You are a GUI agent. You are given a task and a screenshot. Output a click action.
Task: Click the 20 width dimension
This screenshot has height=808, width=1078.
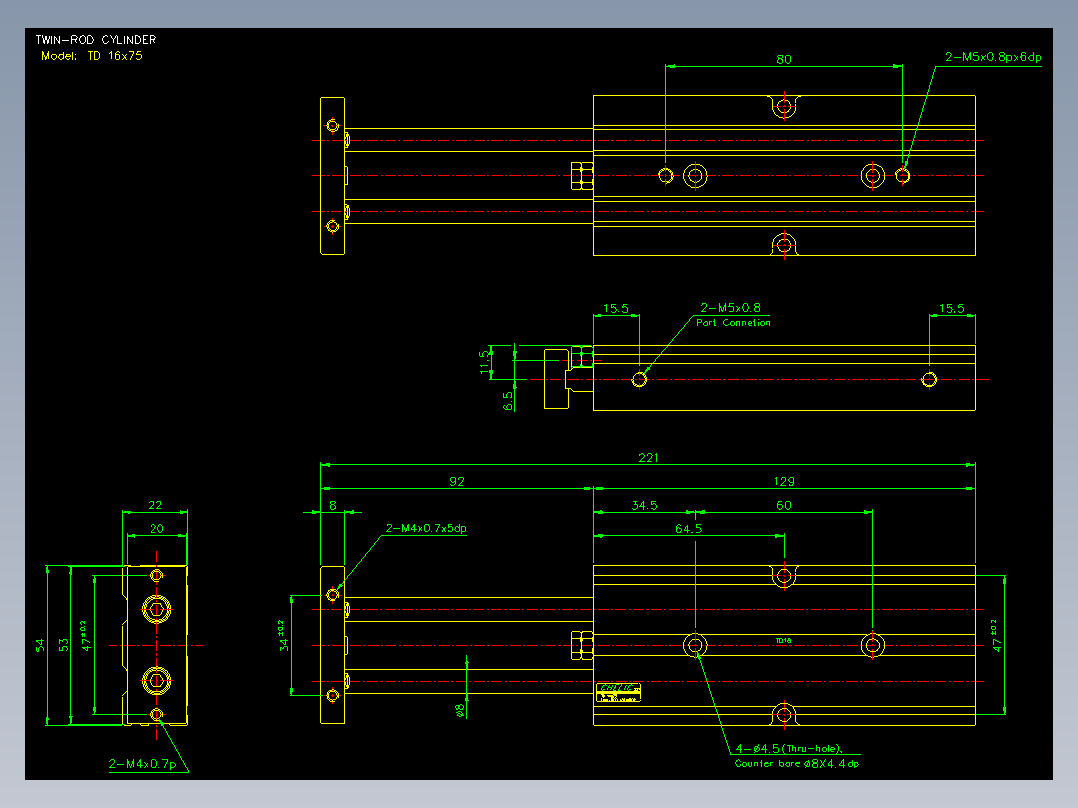click(x=157, y=529)
